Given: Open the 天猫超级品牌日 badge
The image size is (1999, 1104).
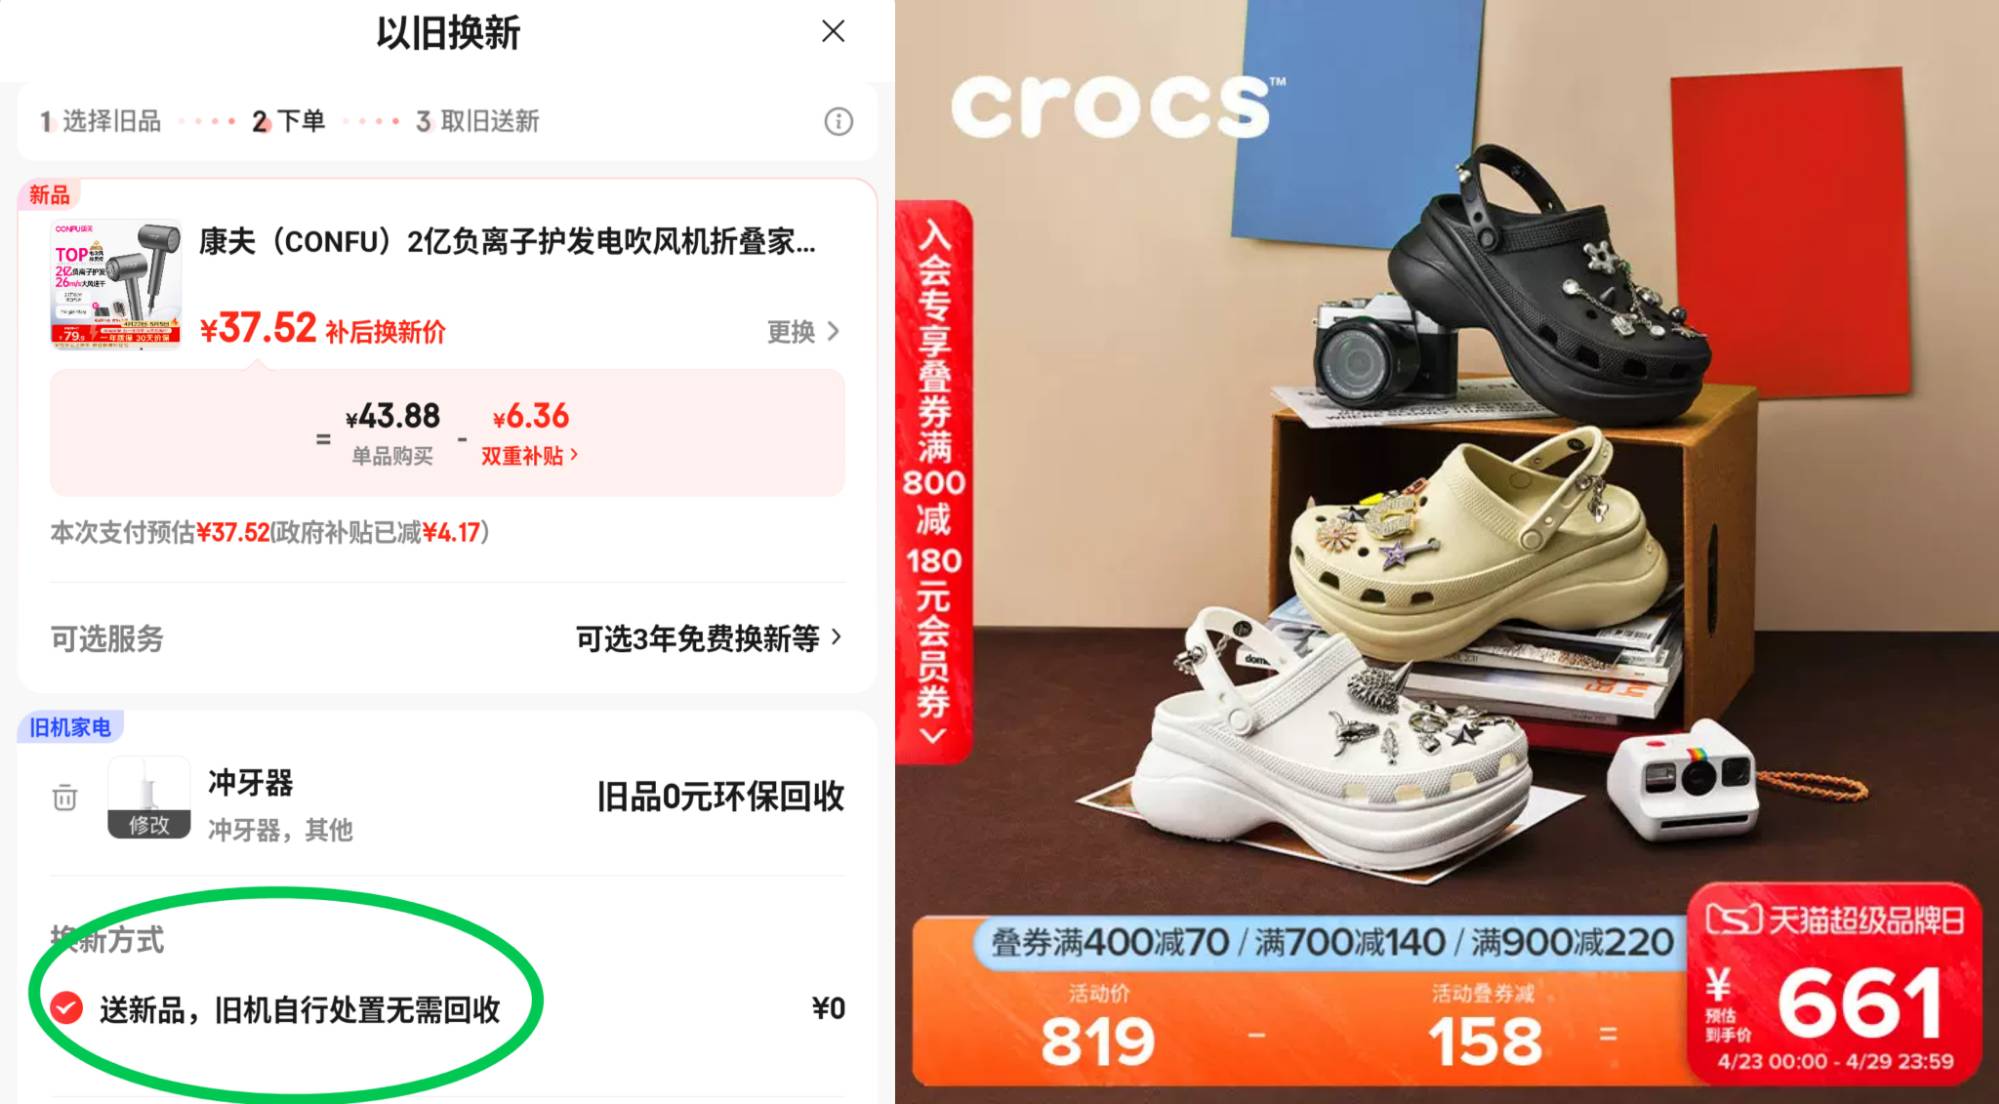Looking at the screenshot, I should click(1835, 919).
